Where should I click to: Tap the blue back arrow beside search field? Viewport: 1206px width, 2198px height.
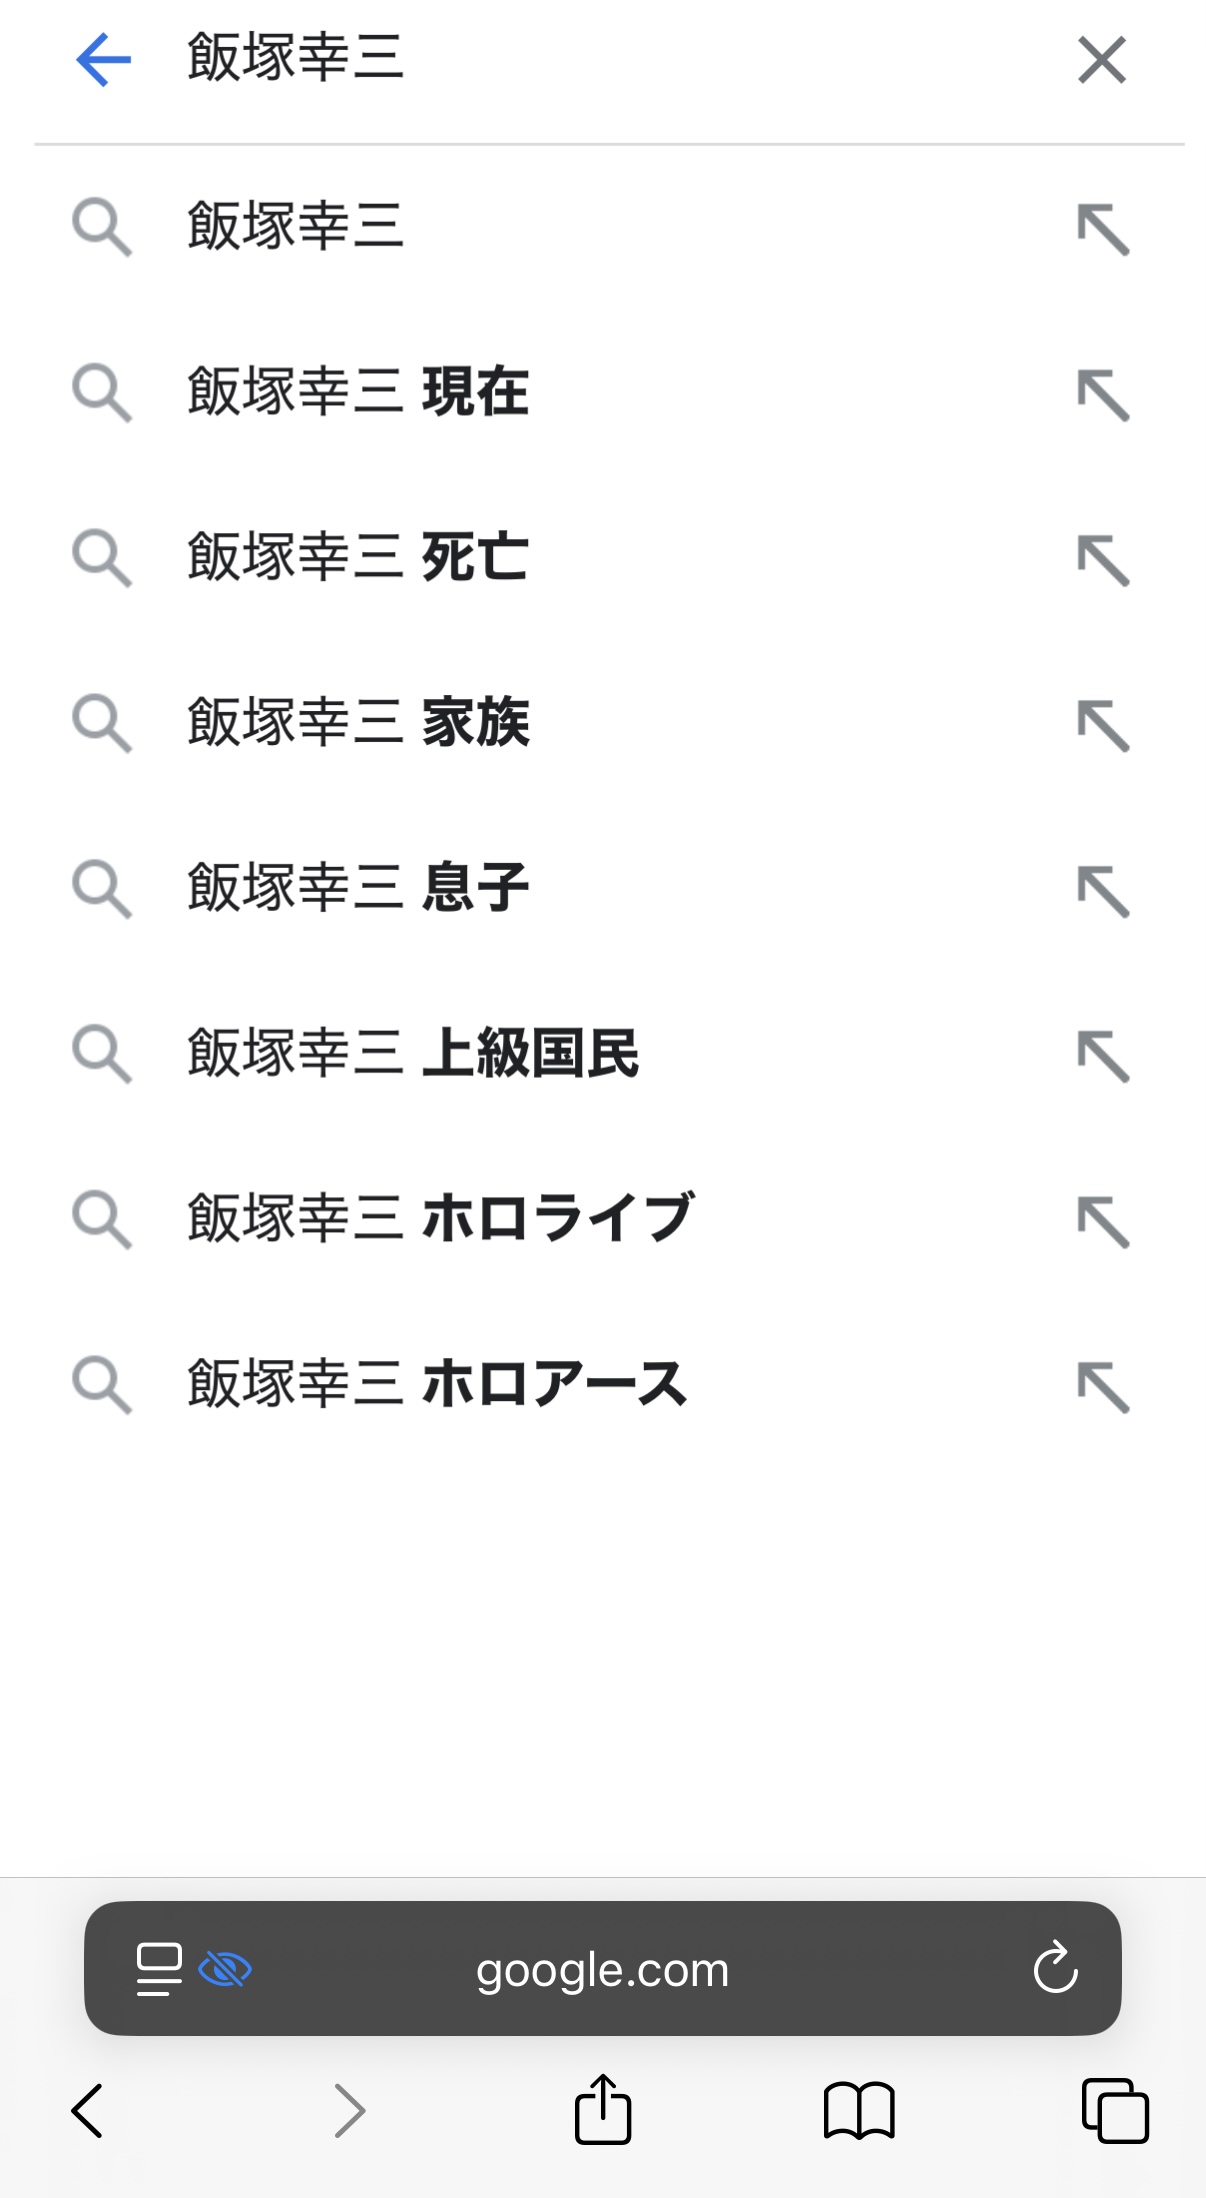pyautogui.click(x=103, y=60)
